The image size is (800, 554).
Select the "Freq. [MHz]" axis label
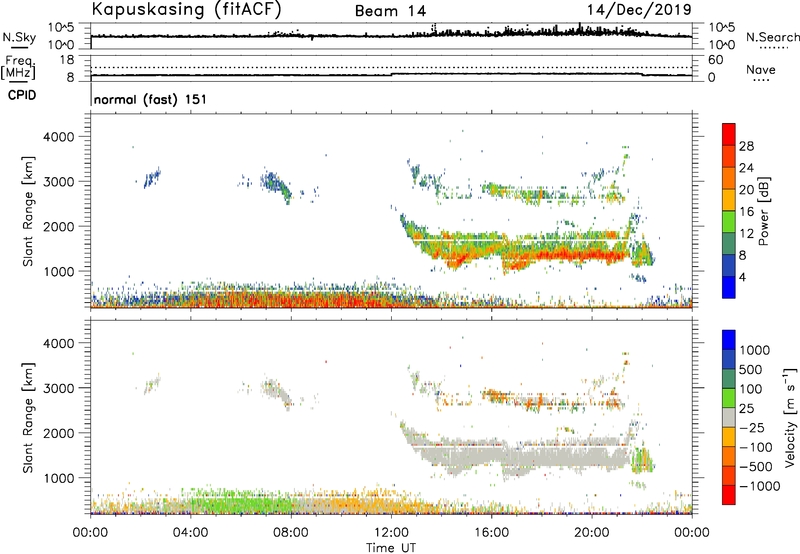[18, 68]
